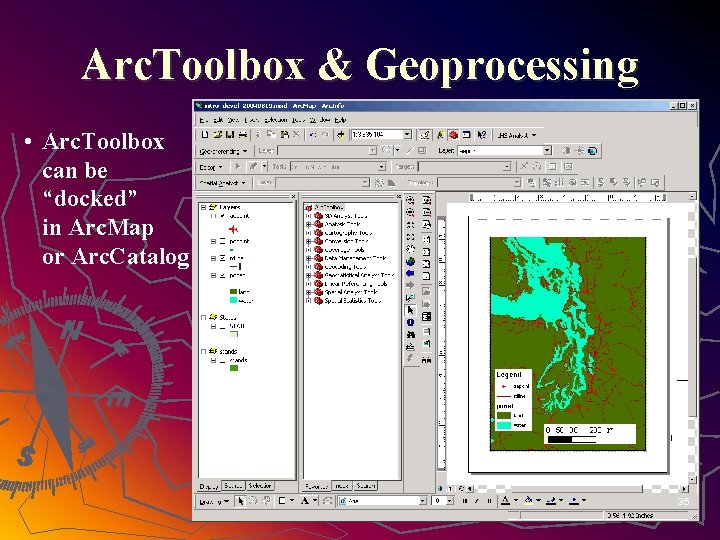
Task: Select the Sketch pencil tool in Editor
Action: [x=253, y=167]
